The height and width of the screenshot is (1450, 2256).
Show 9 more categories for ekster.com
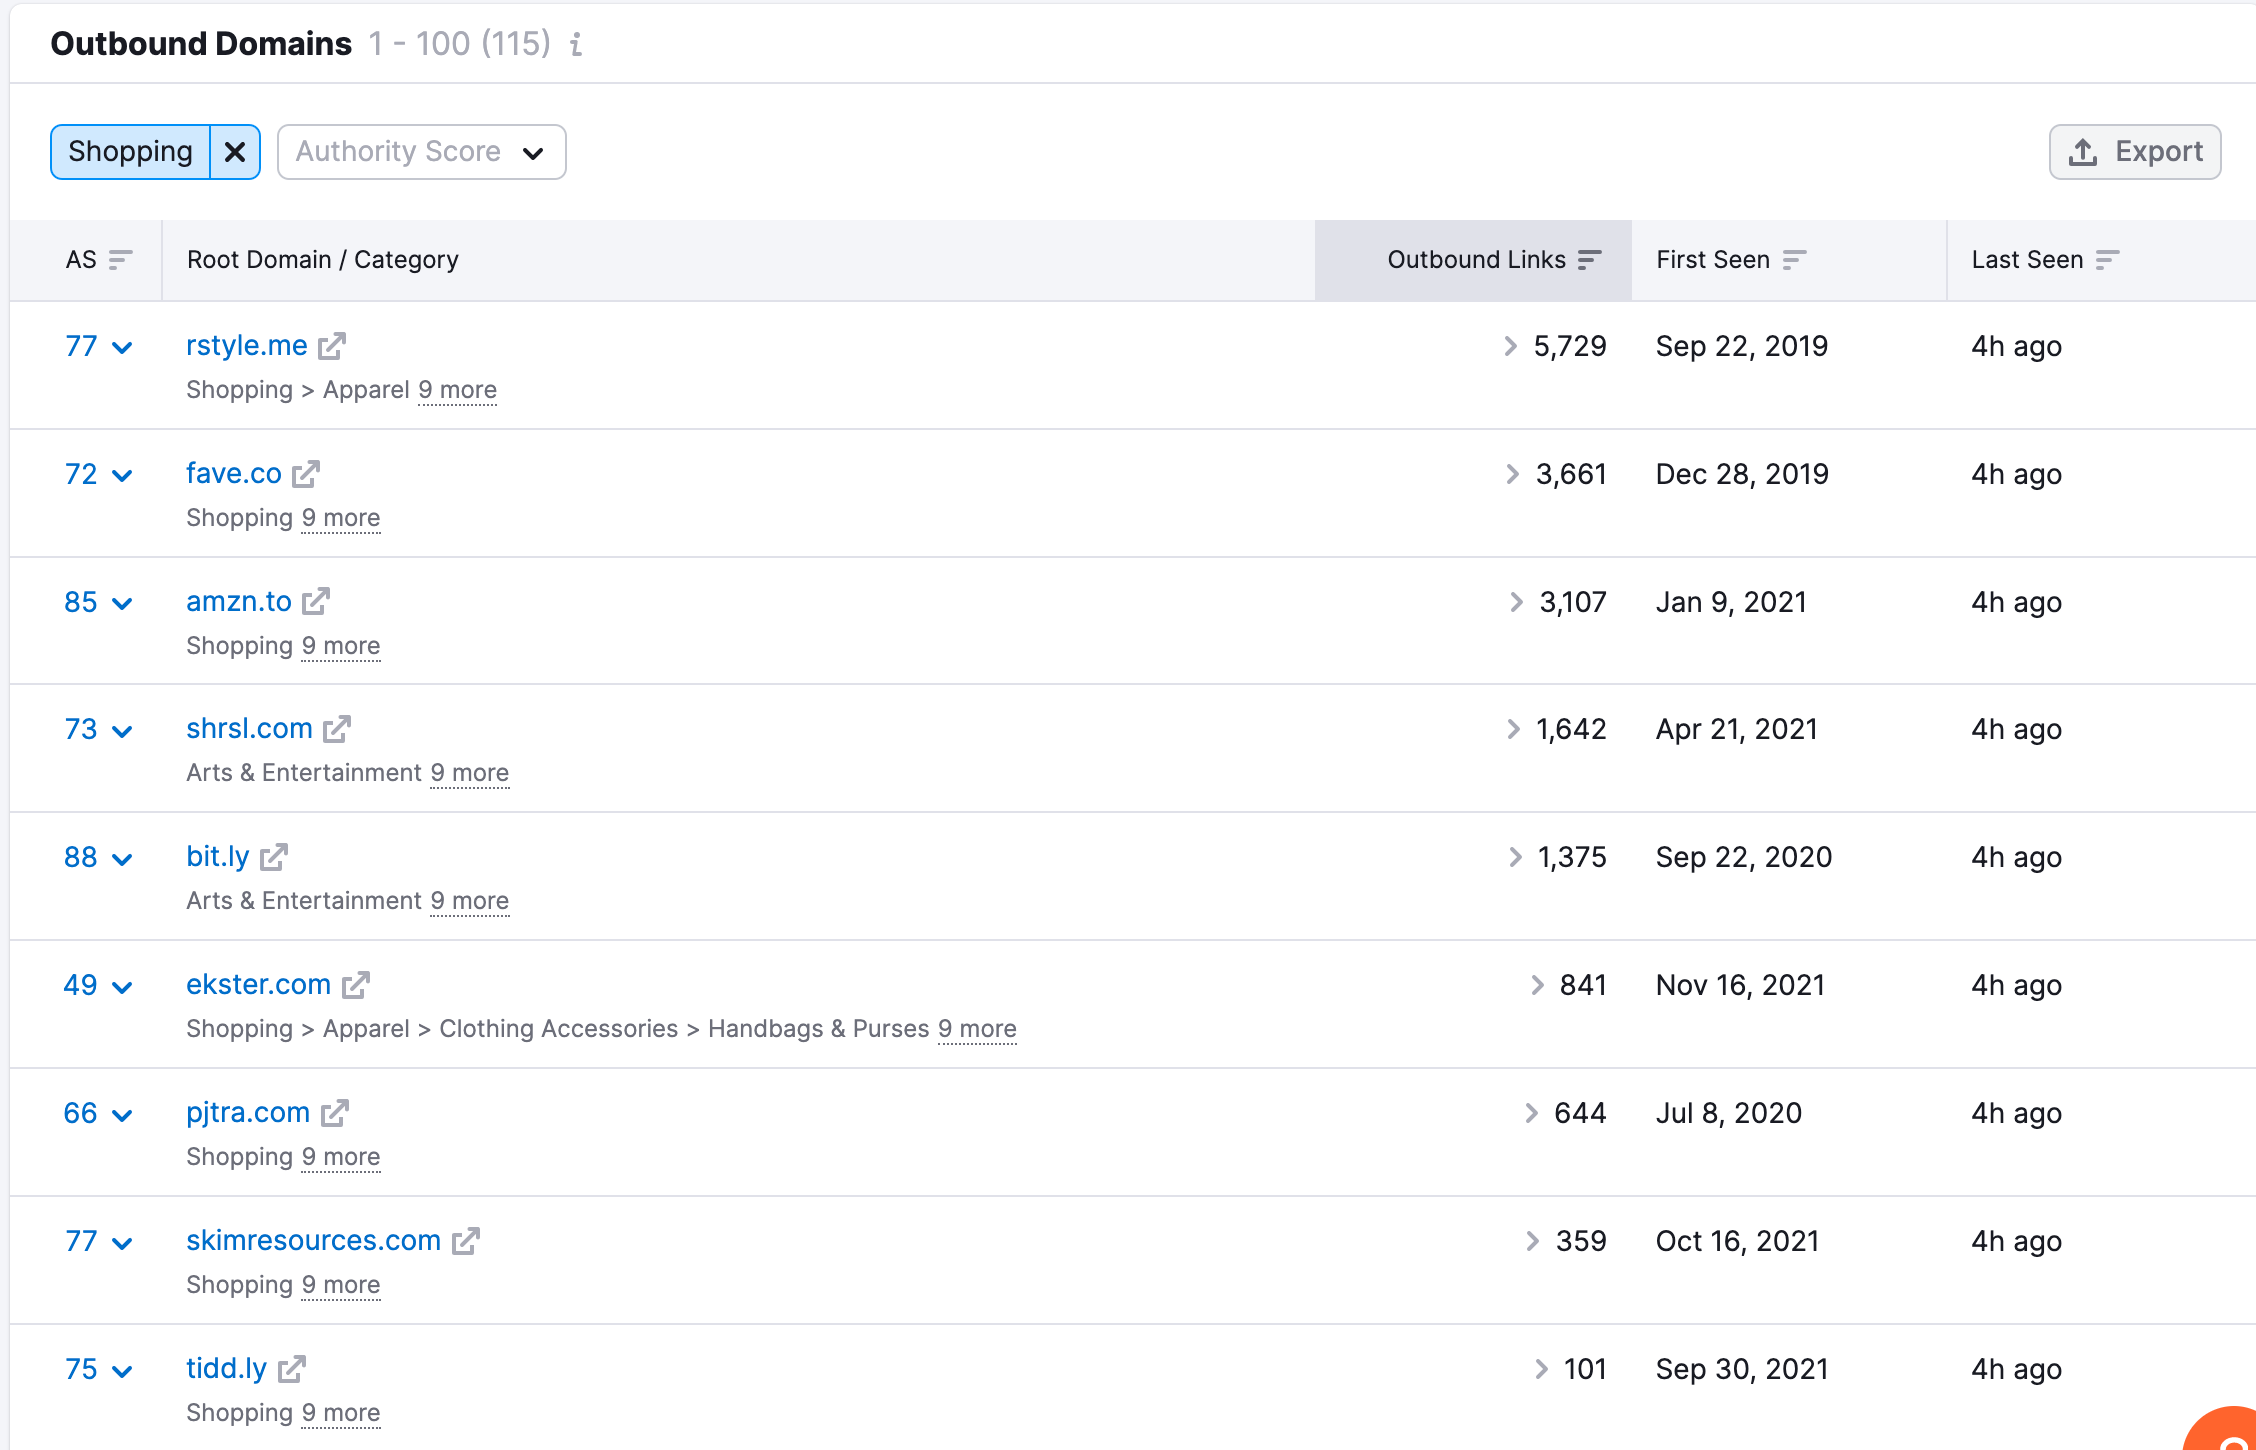click(977, 1029)
